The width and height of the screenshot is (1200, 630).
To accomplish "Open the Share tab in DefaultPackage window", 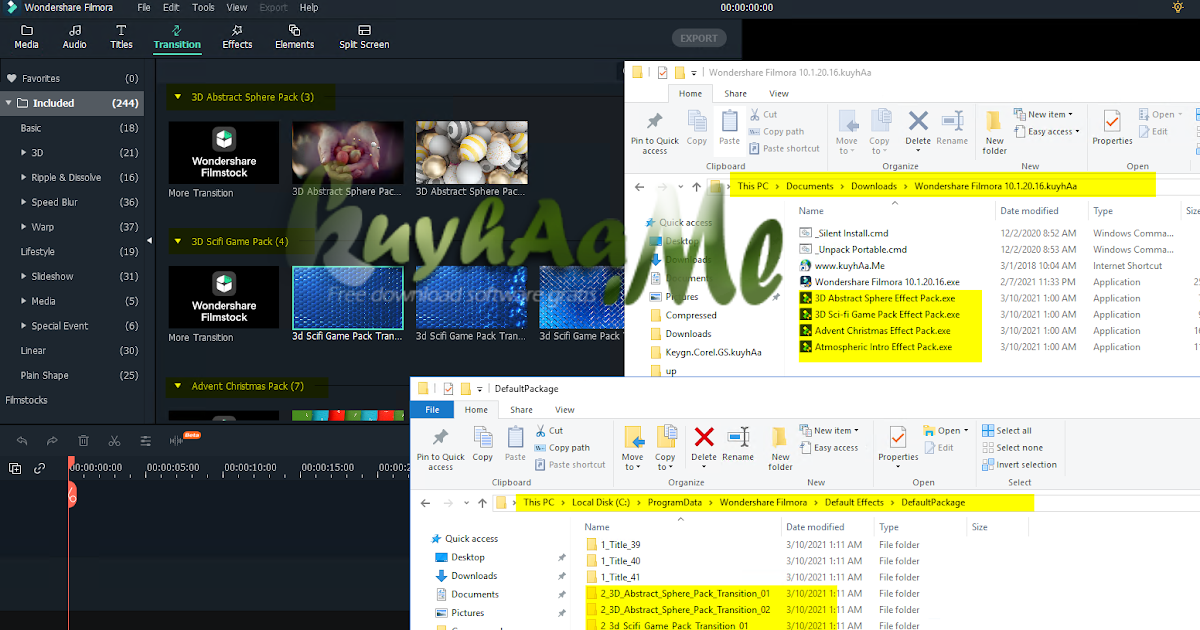I will [x=521, y=409].
